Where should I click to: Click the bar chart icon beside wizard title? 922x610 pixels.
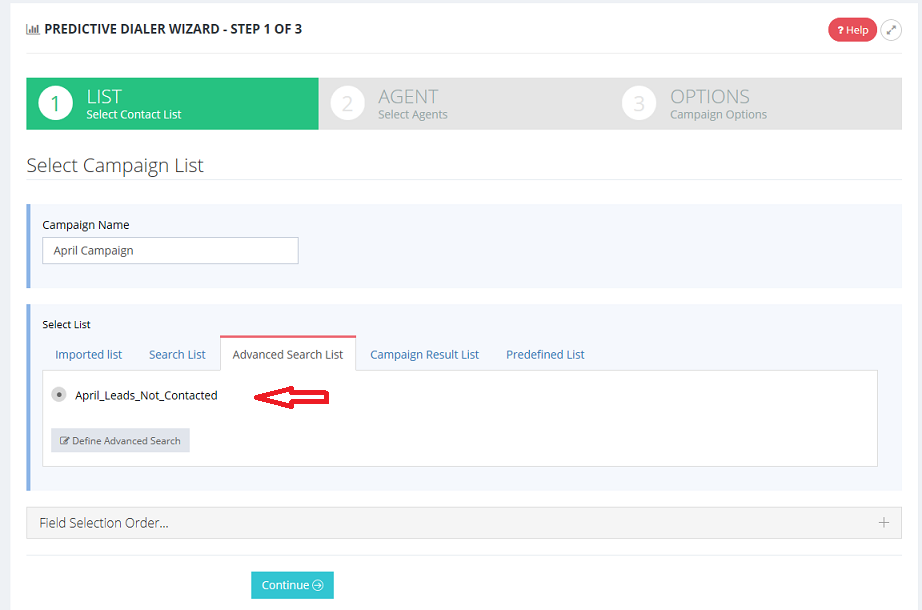coord(33,30)
